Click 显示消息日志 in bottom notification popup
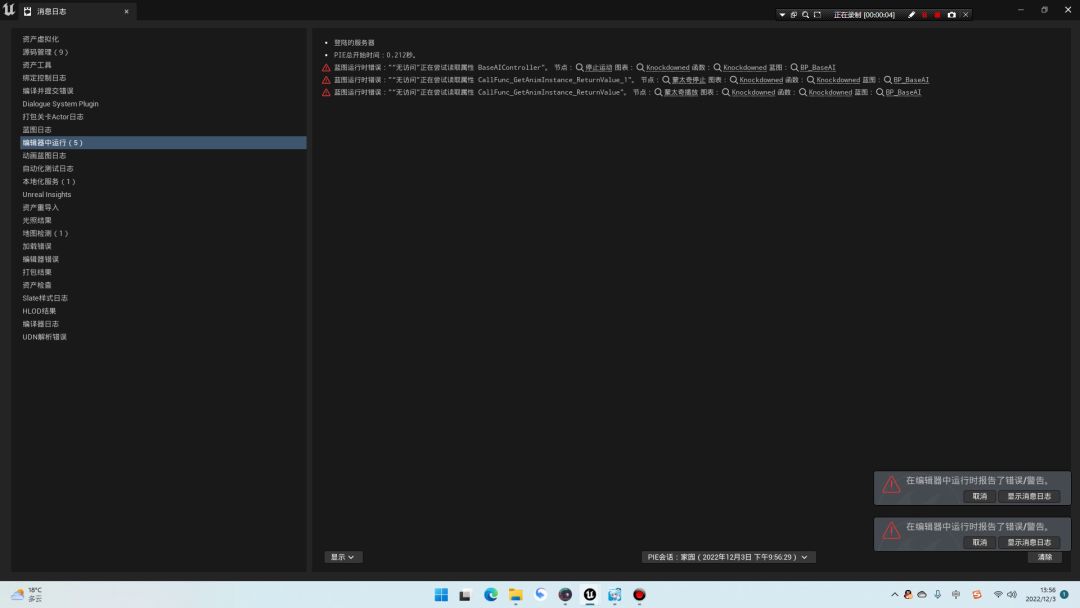The image size is (1080, 608). 1028,542
